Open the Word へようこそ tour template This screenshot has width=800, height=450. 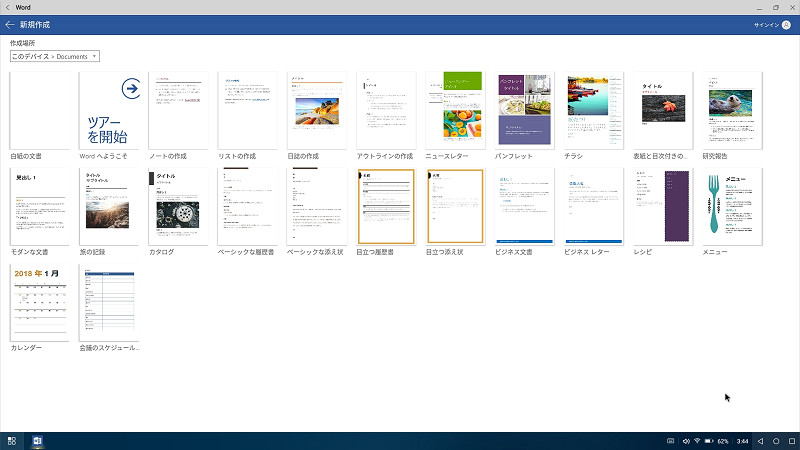pyautogui.click(x=109, y=111)
